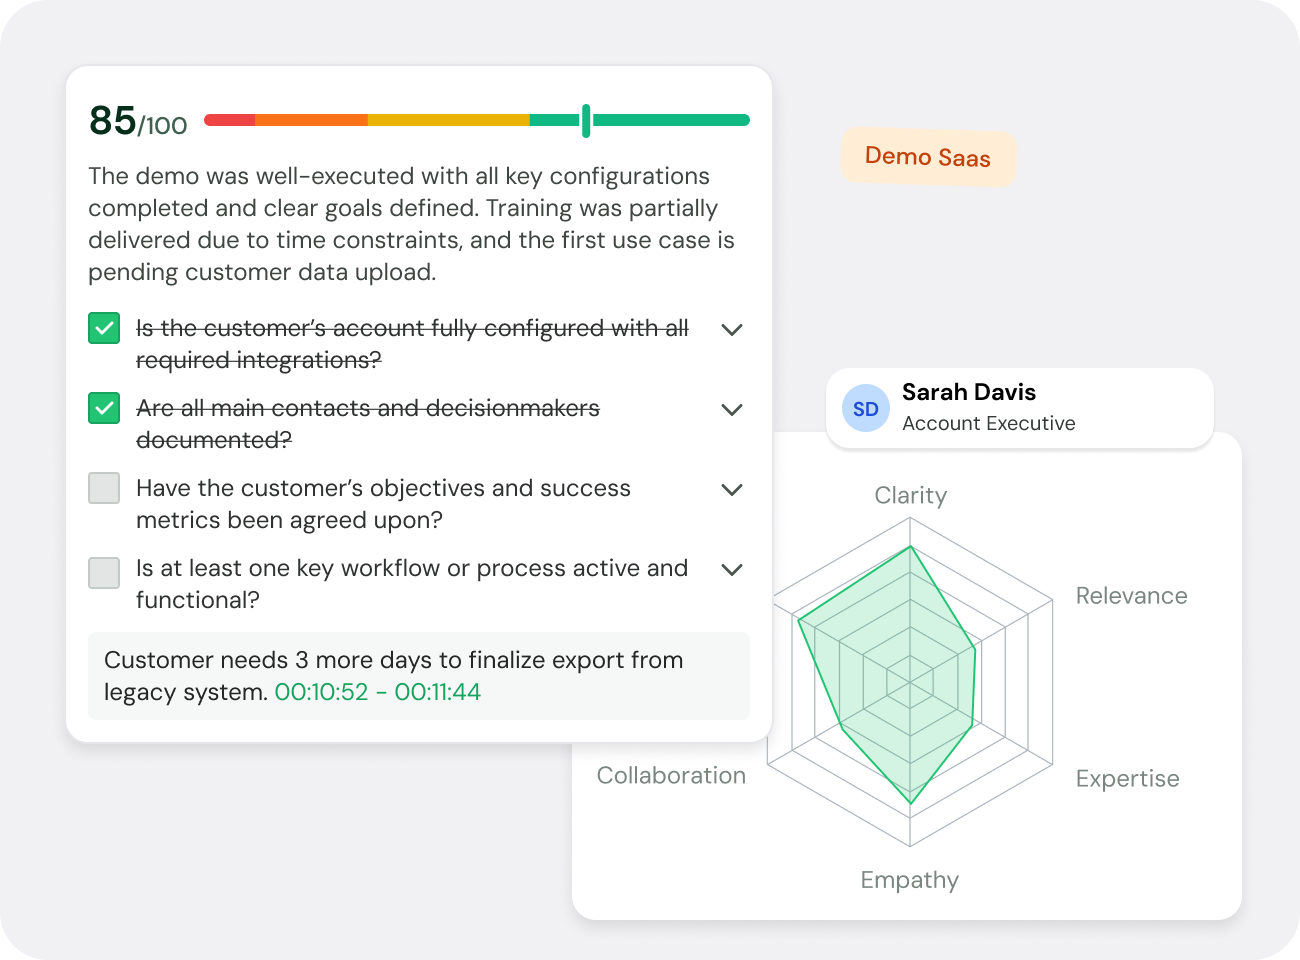Check the key workflow active checkbox

pos(104,572)
